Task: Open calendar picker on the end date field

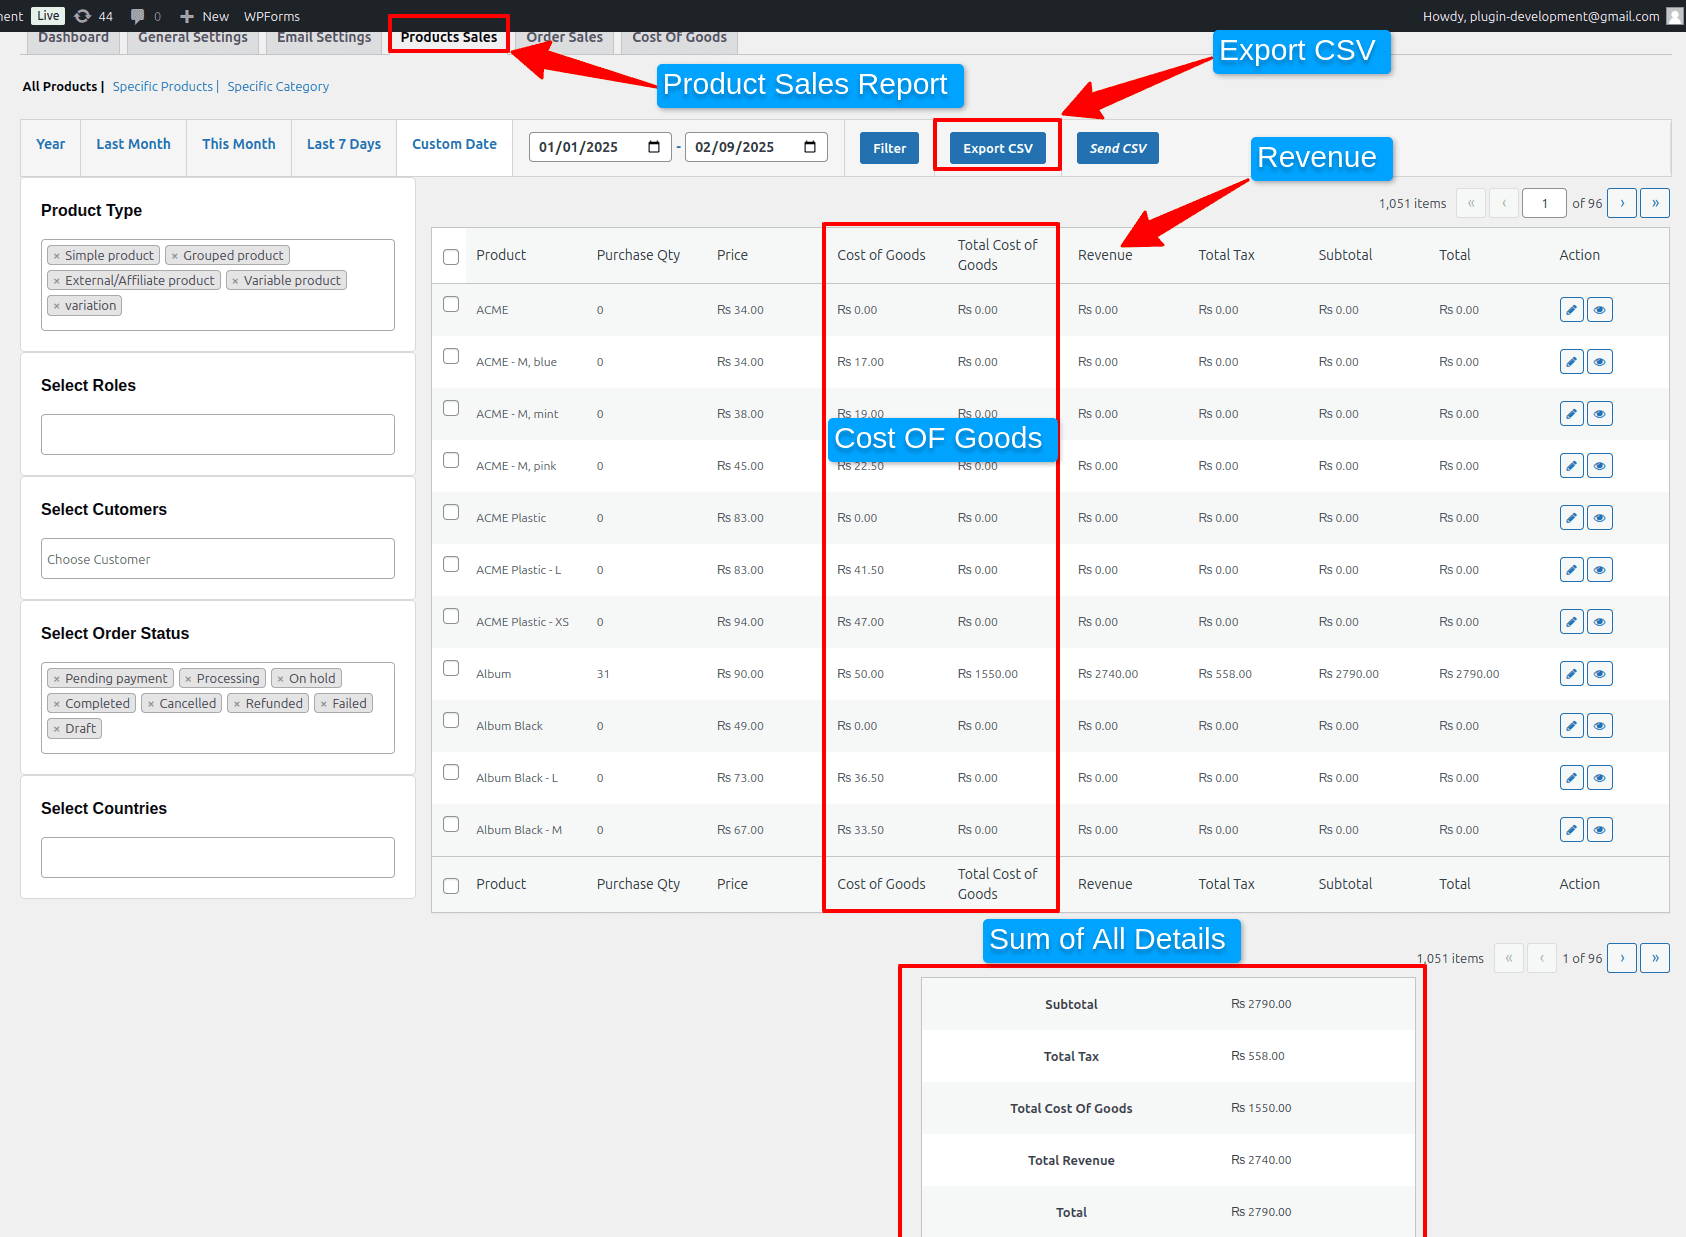Action: [810, 147]
